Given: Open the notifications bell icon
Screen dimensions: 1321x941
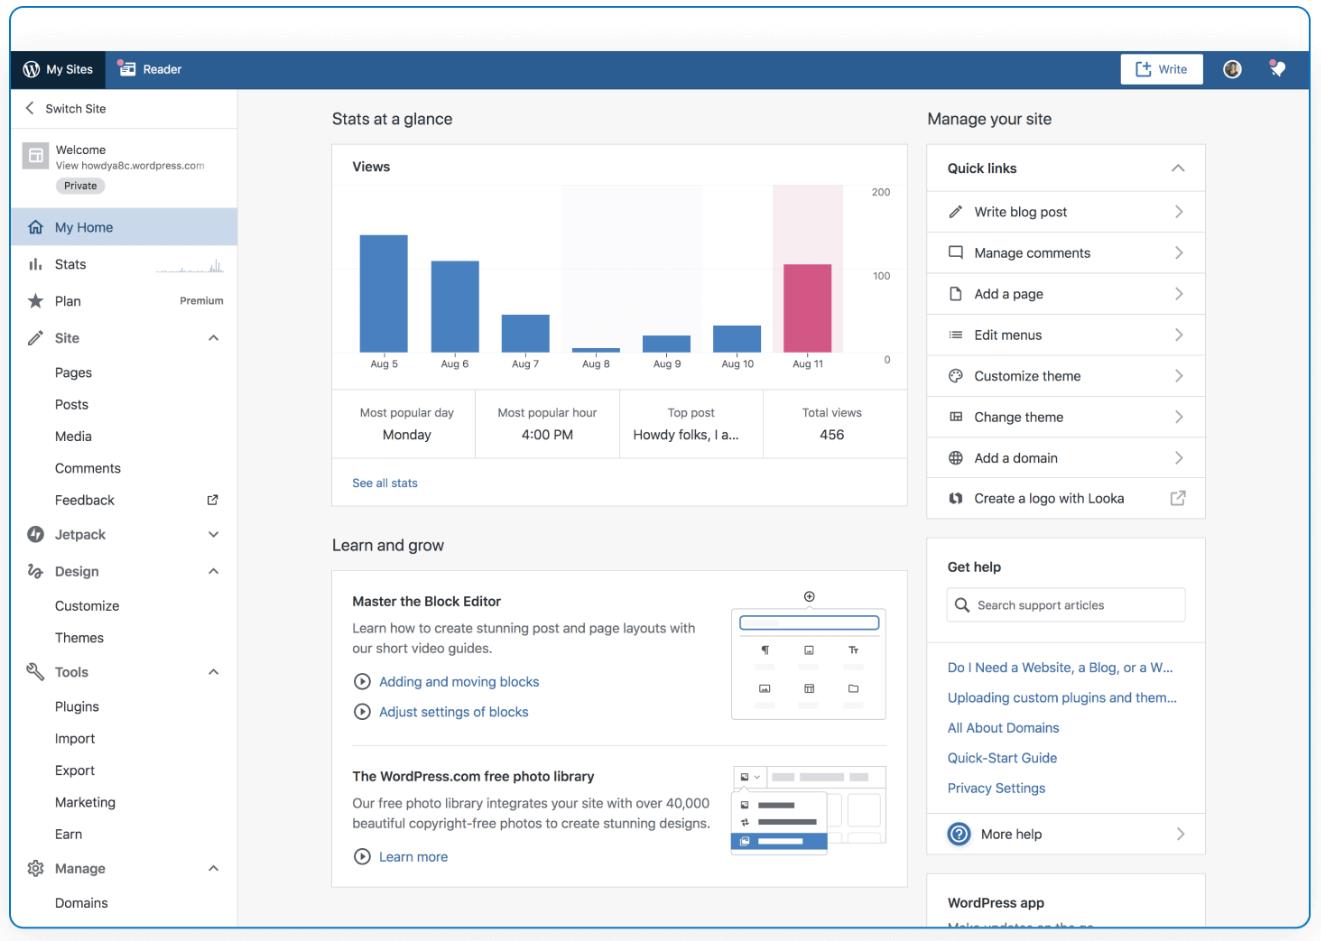Looking at the screenshot, I should click(1277, 69).
